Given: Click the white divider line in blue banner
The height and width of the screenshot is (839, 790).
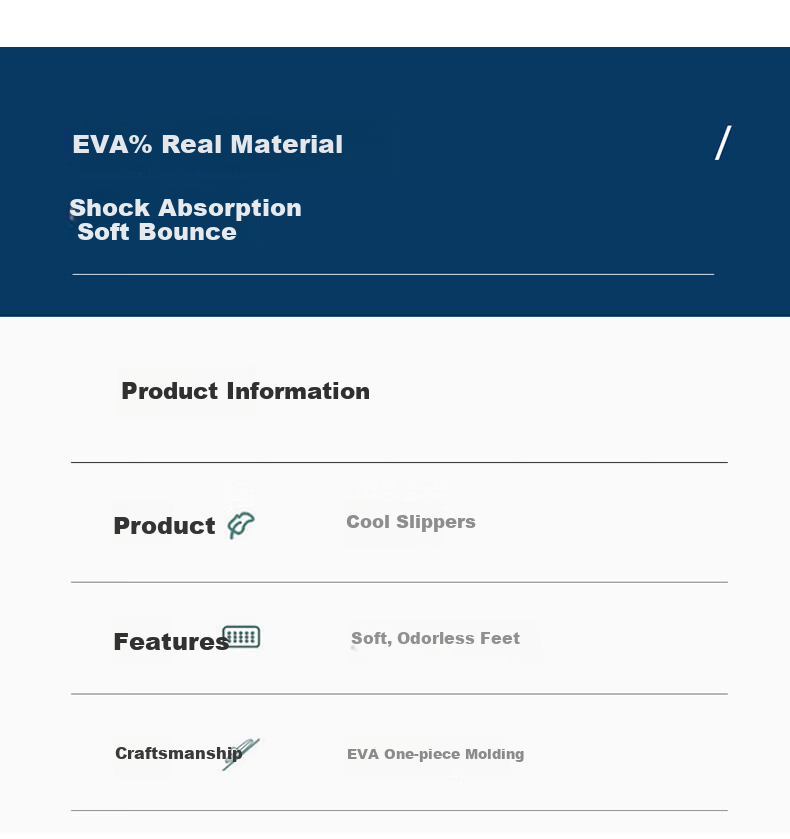Looking at the screenshot, I should 393,274.
